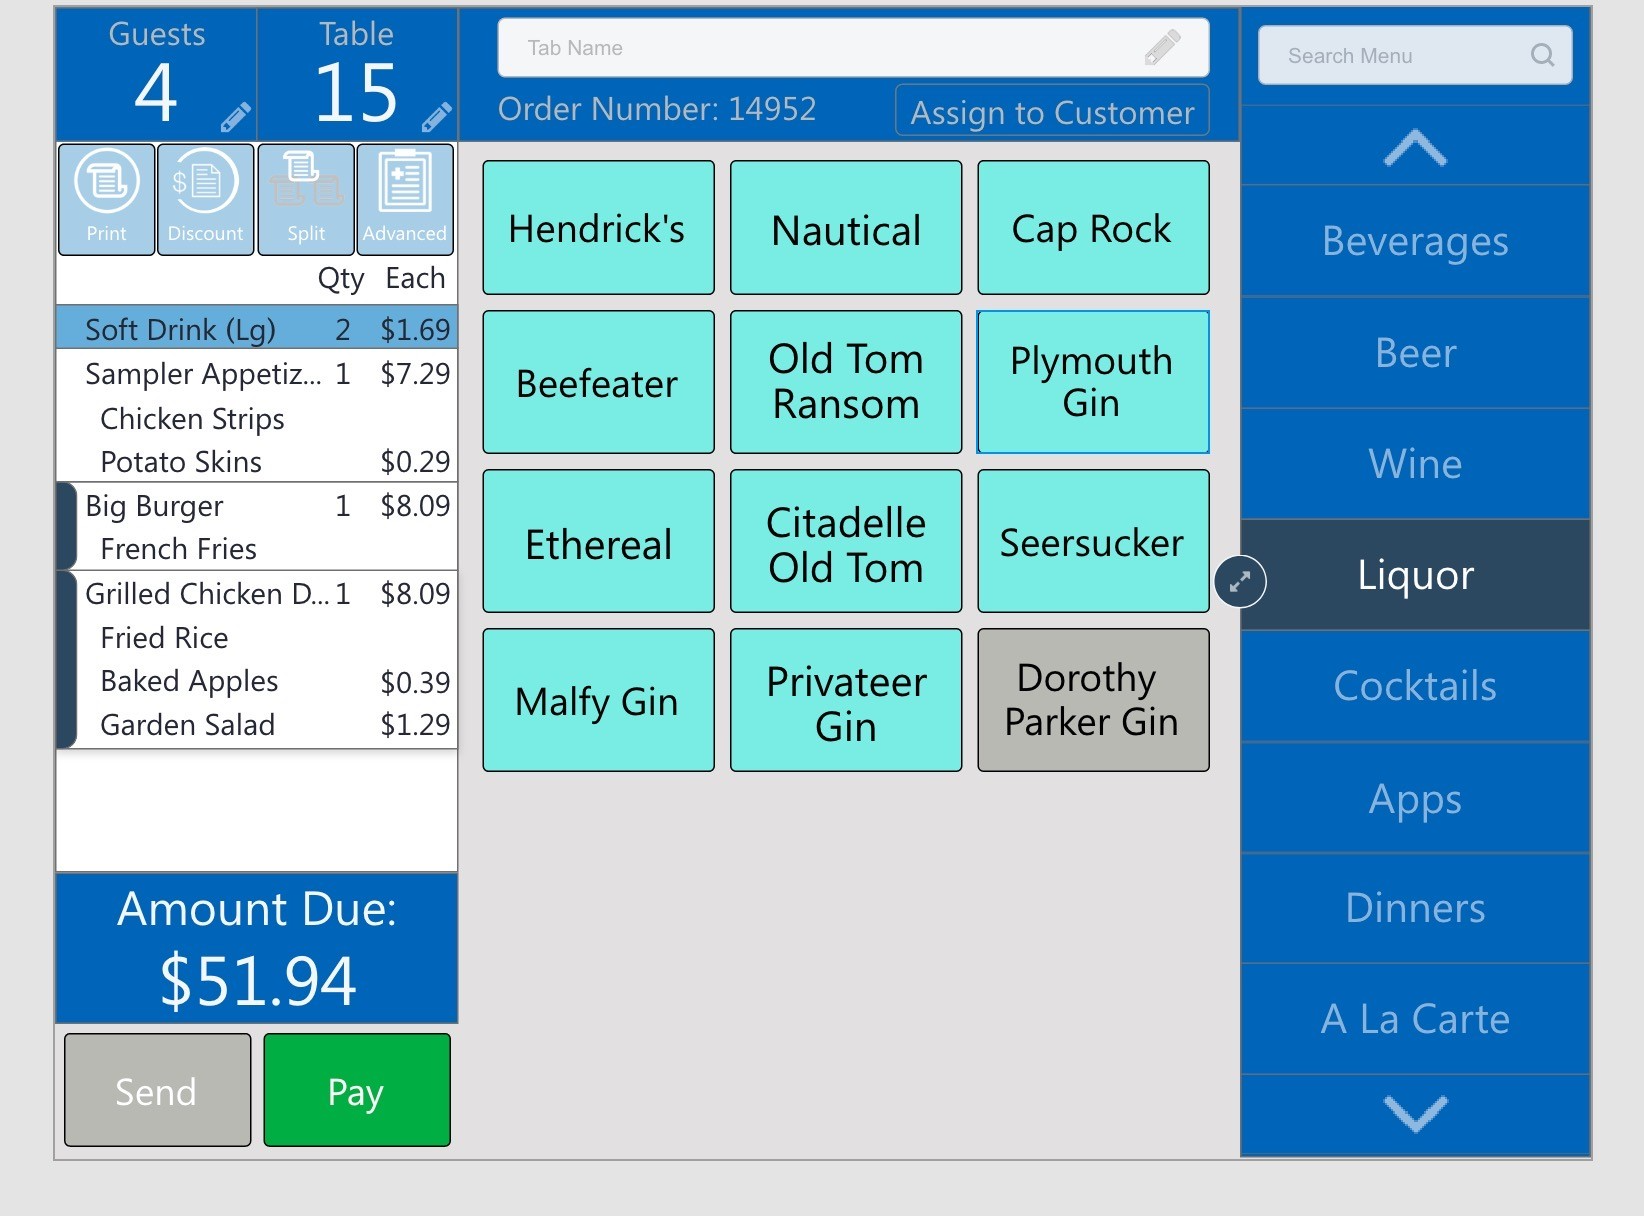Add Citadelle Old Tom
The image size is (1644, 1216).
coord(846,541)
